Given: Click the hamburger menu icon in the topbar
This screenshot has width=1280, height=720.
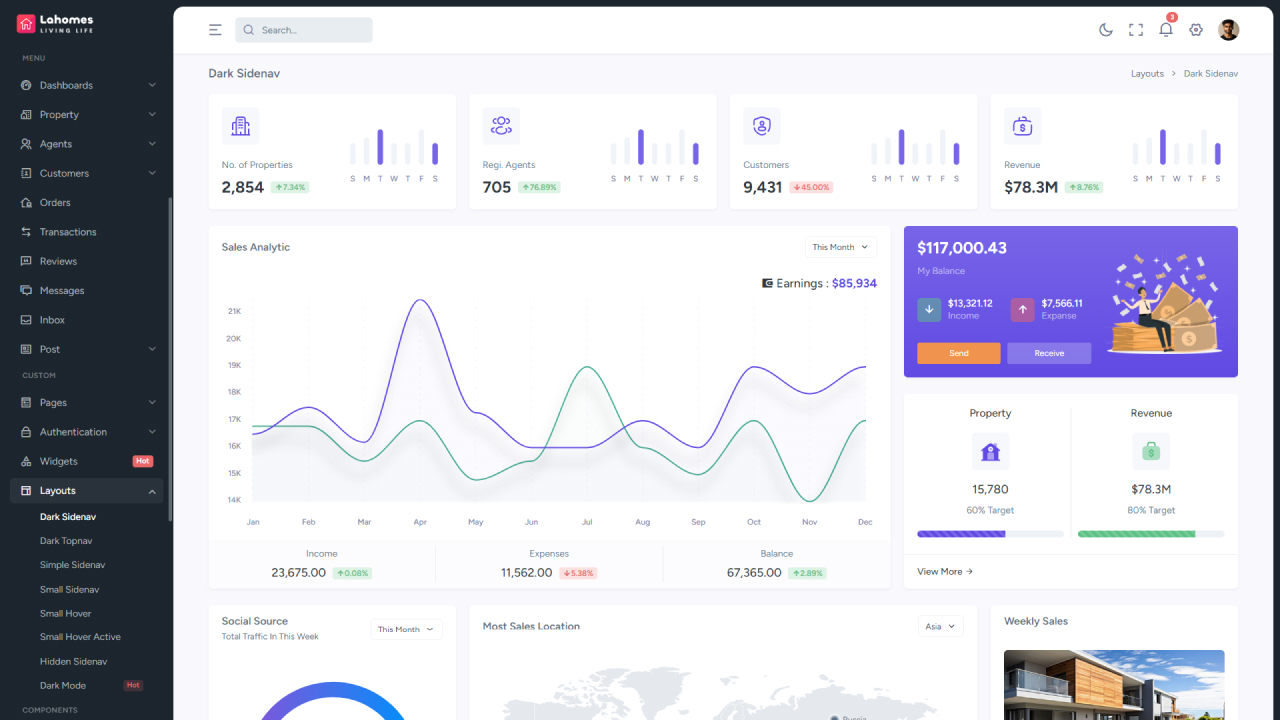Looking at the screenshot, I should coord(215,29).
